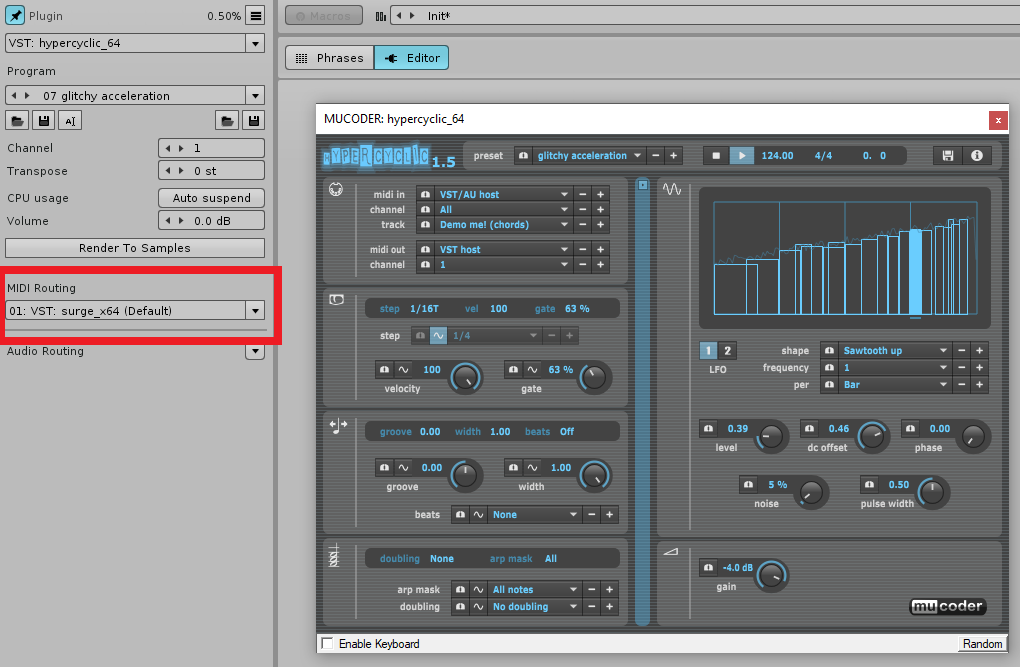Click MIDI learn icon for dc offset

coord(809,428)
